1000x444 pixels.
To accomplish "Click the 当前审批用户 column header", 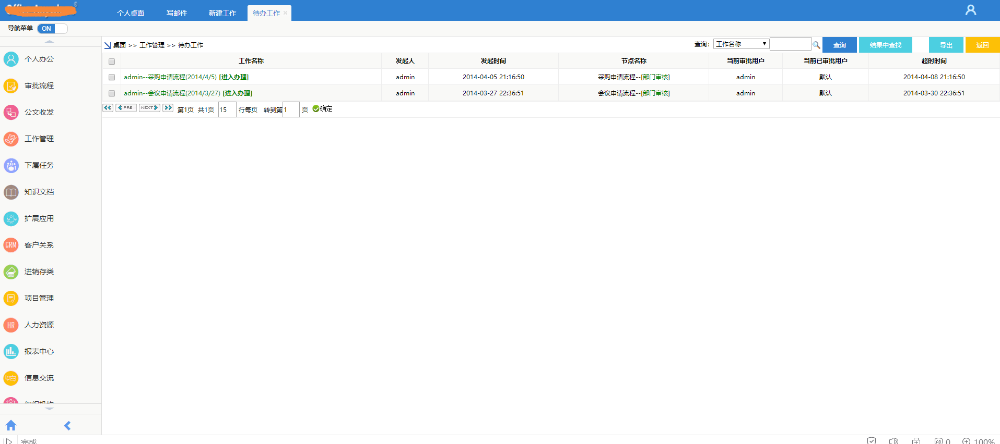I will [x=746, y=62].
